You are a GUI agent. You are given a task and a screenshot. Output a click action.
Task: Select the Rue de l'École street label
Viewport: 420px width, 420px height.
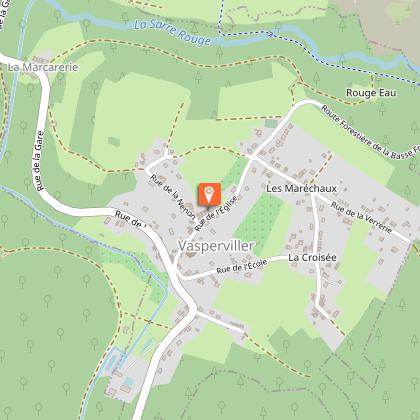pyautogui.click(x=242, y=266)
